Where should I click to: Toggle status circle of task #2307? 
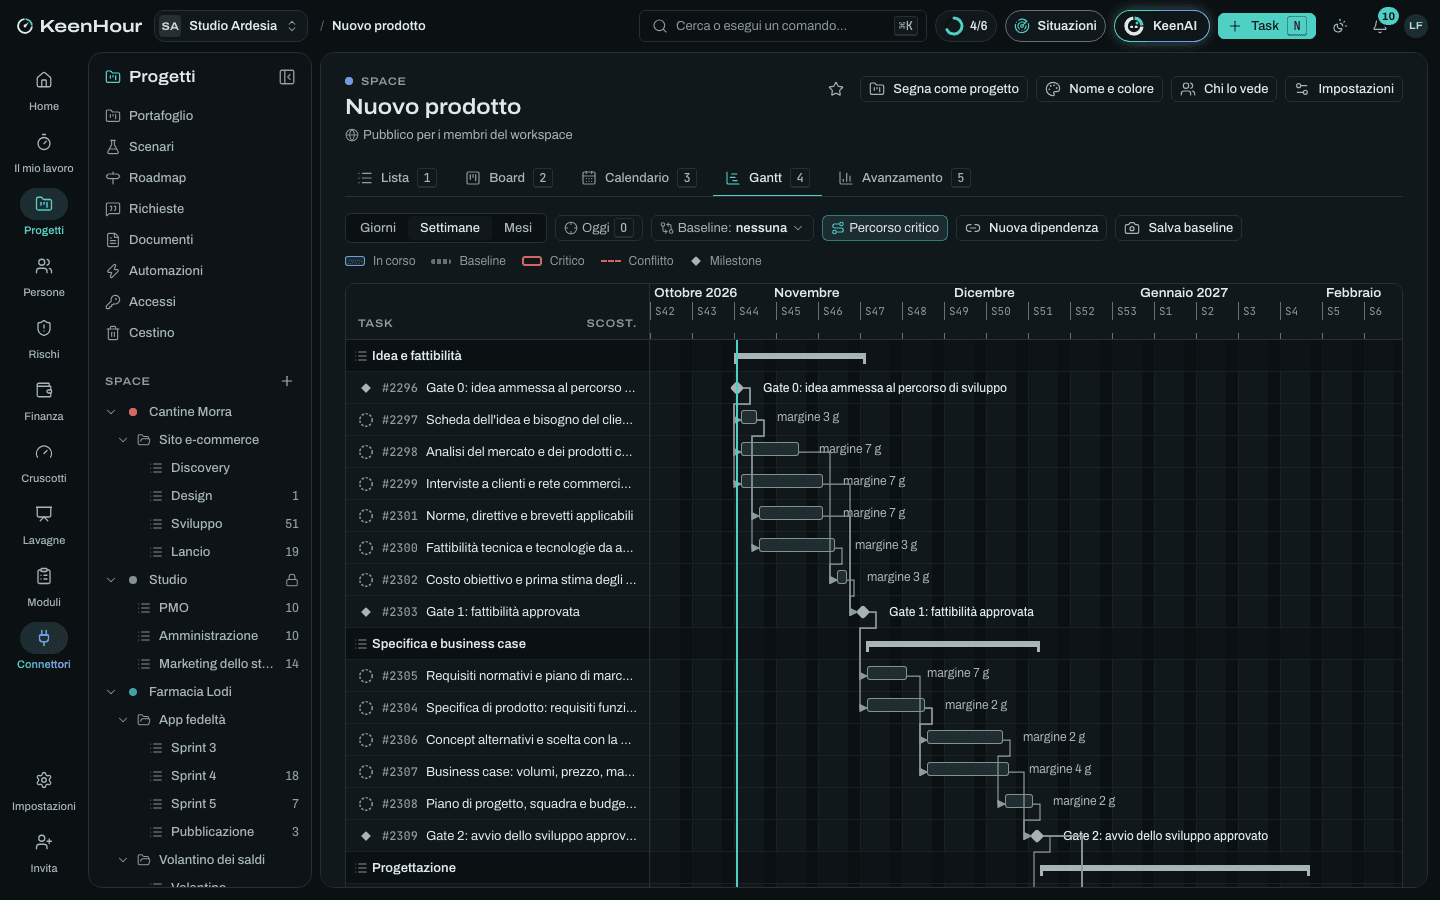(366, 772)
